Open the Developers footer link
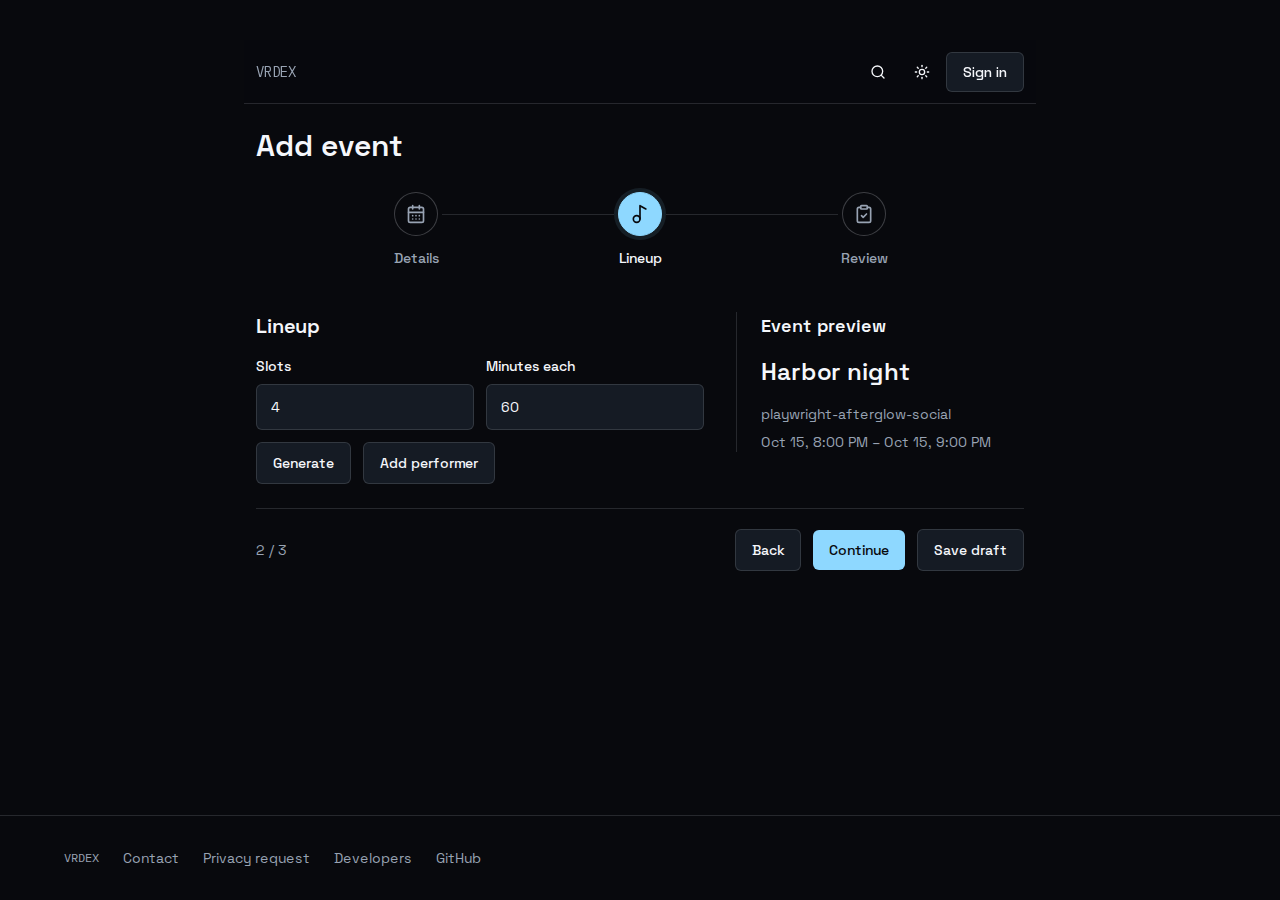The height and width of the screenshot is (900, 1280). (x=373, y=858)
